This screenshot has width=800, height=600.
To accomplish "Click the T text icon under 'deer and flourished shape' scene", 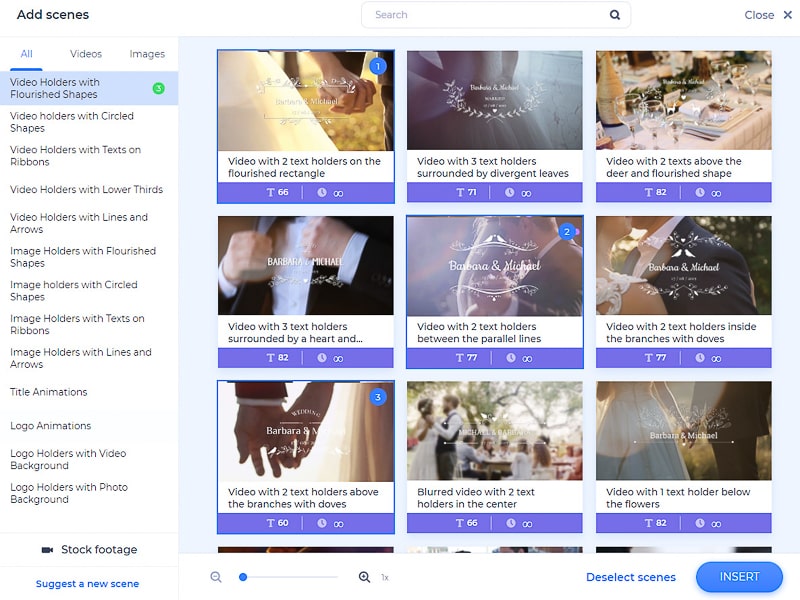I will [x=648, y=192].
